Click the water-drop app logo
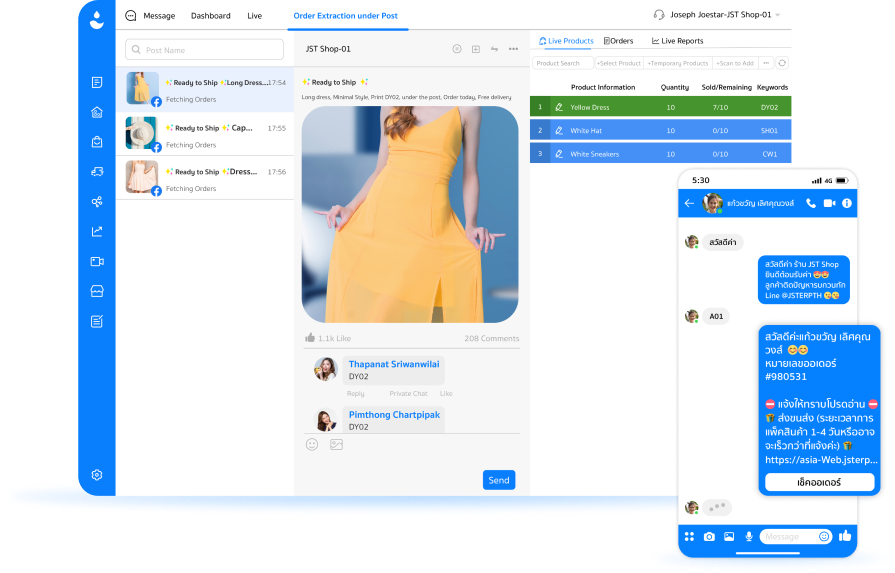The width and height of the screenshot is (895, 573). click(97, 20)
